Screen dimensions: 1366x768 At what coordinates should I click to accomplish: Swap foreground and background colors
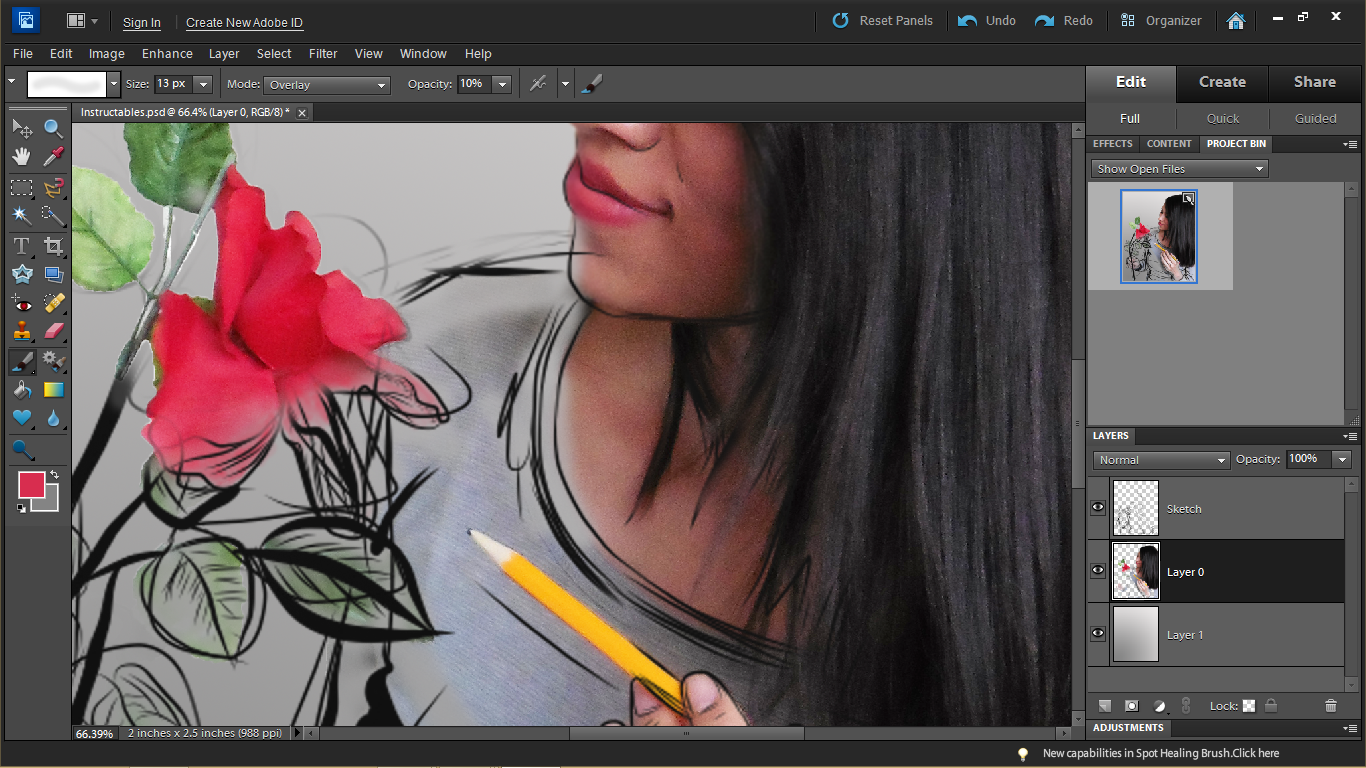tap(55, 475)
